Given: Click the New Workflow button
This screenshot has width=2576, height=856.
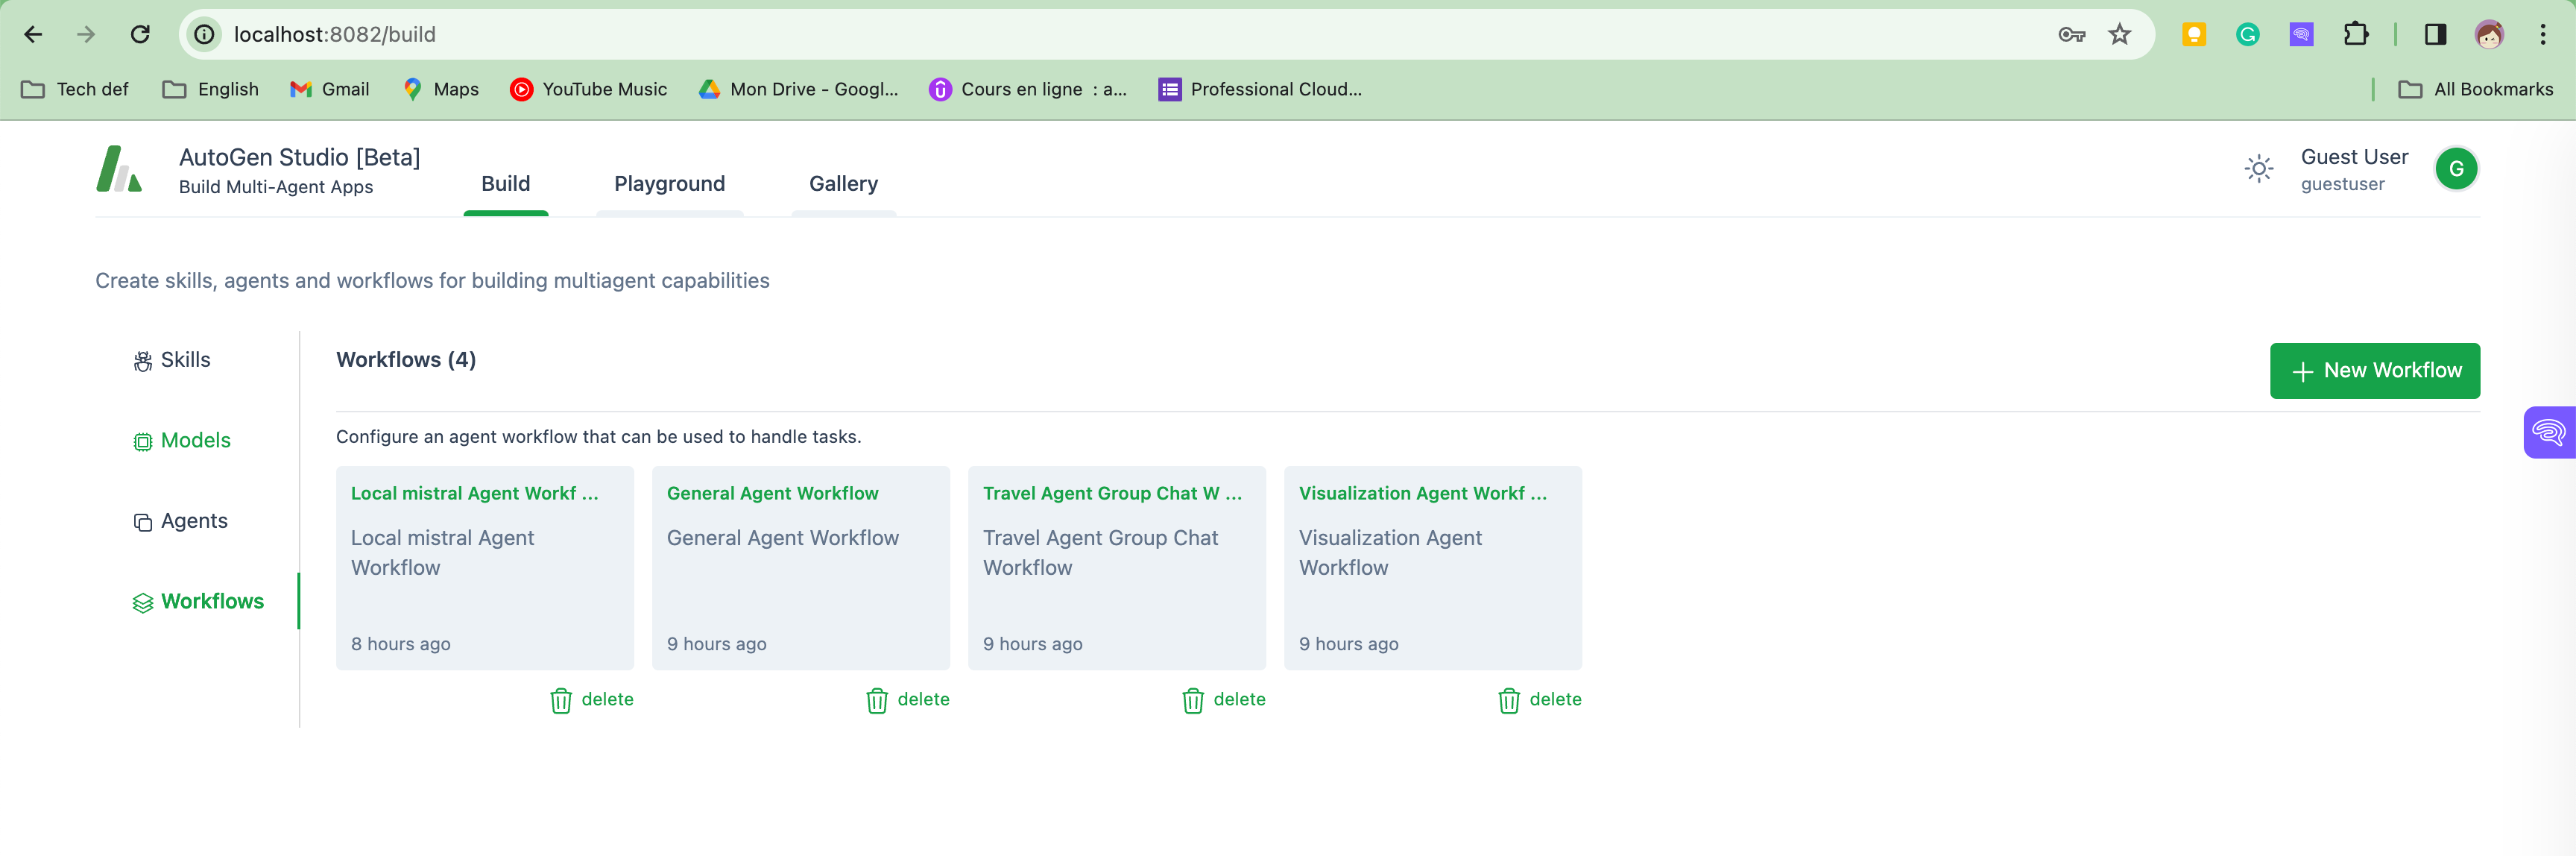Looking at the screenshot, I should point(2374,371).
